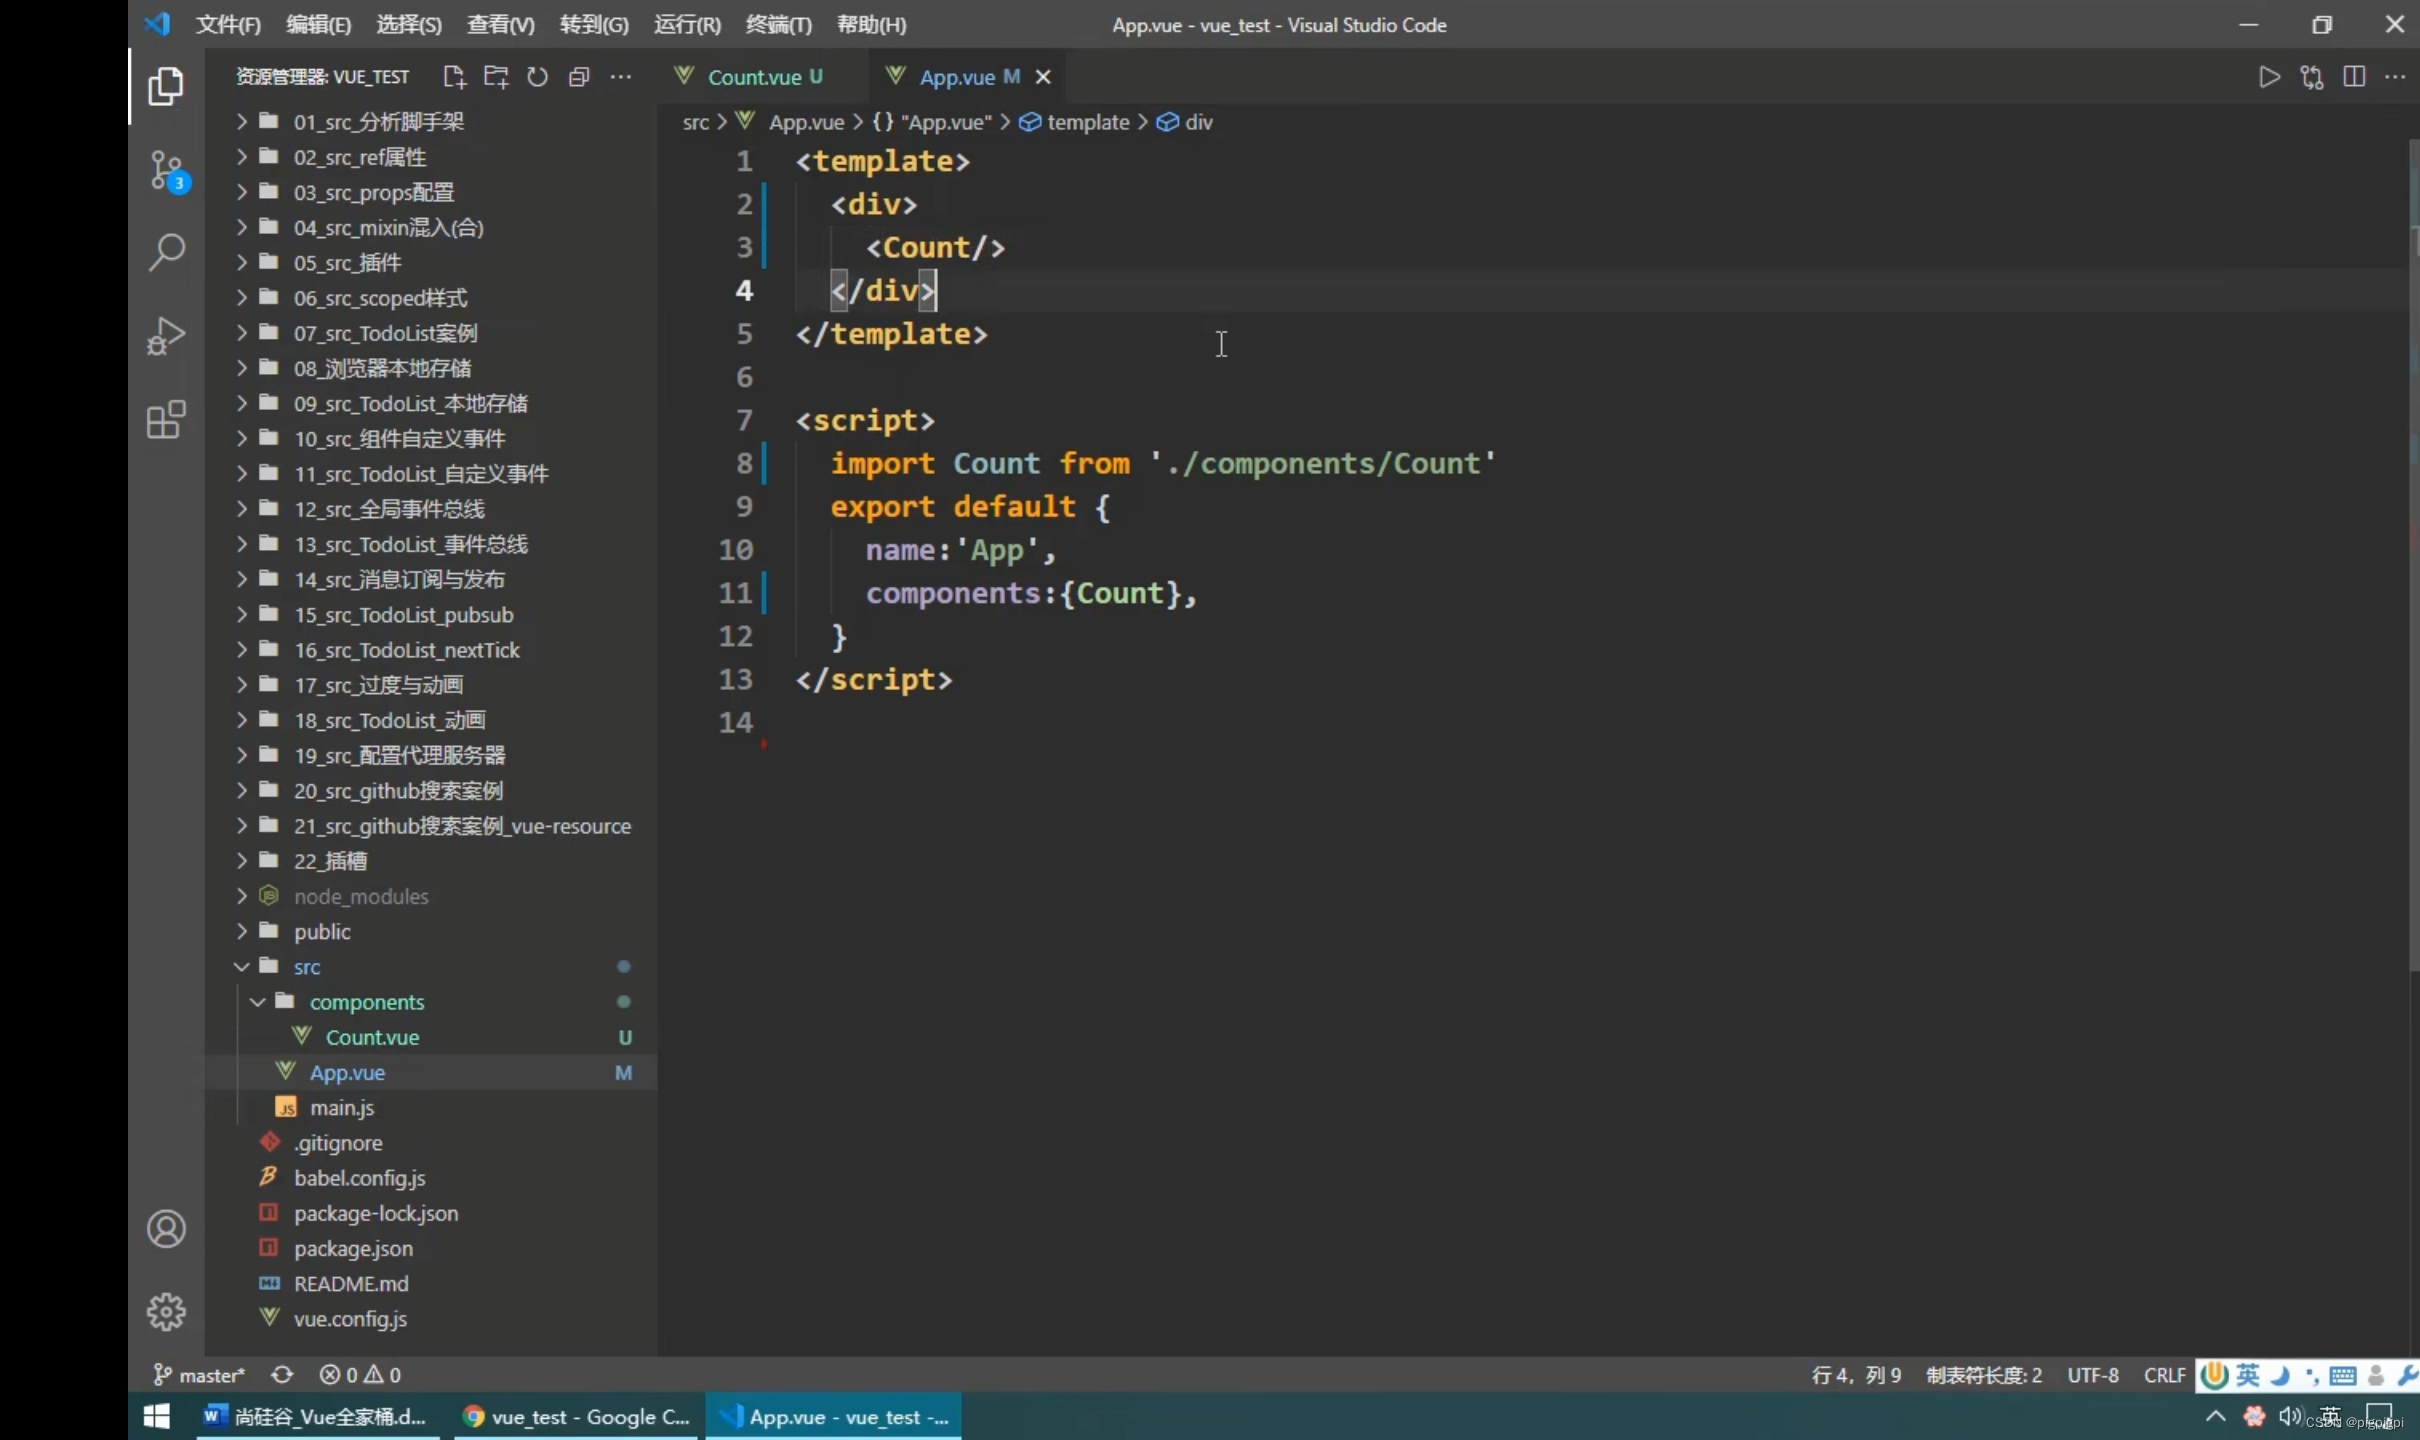Open the volume control in system tray
This screenshot has height=1440, width=2420.
point(2289,1417)
